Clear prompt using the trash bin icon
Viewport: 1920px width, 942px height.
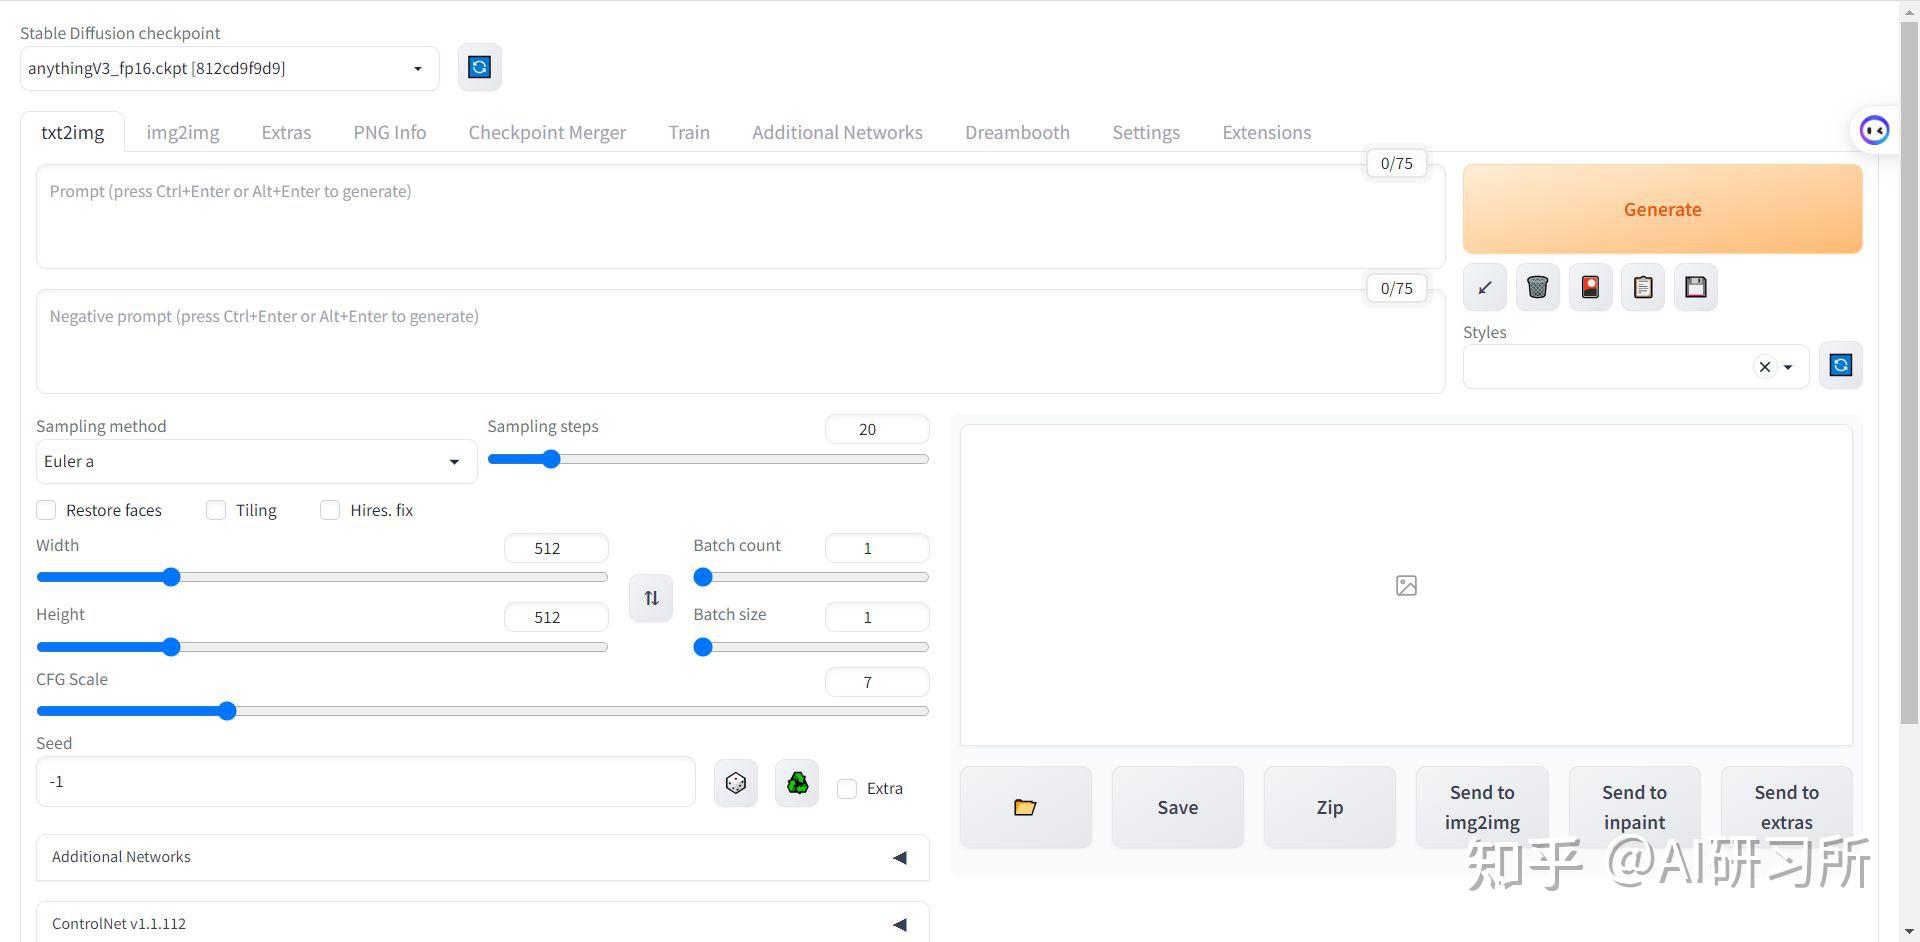(x=1537, y=287)
